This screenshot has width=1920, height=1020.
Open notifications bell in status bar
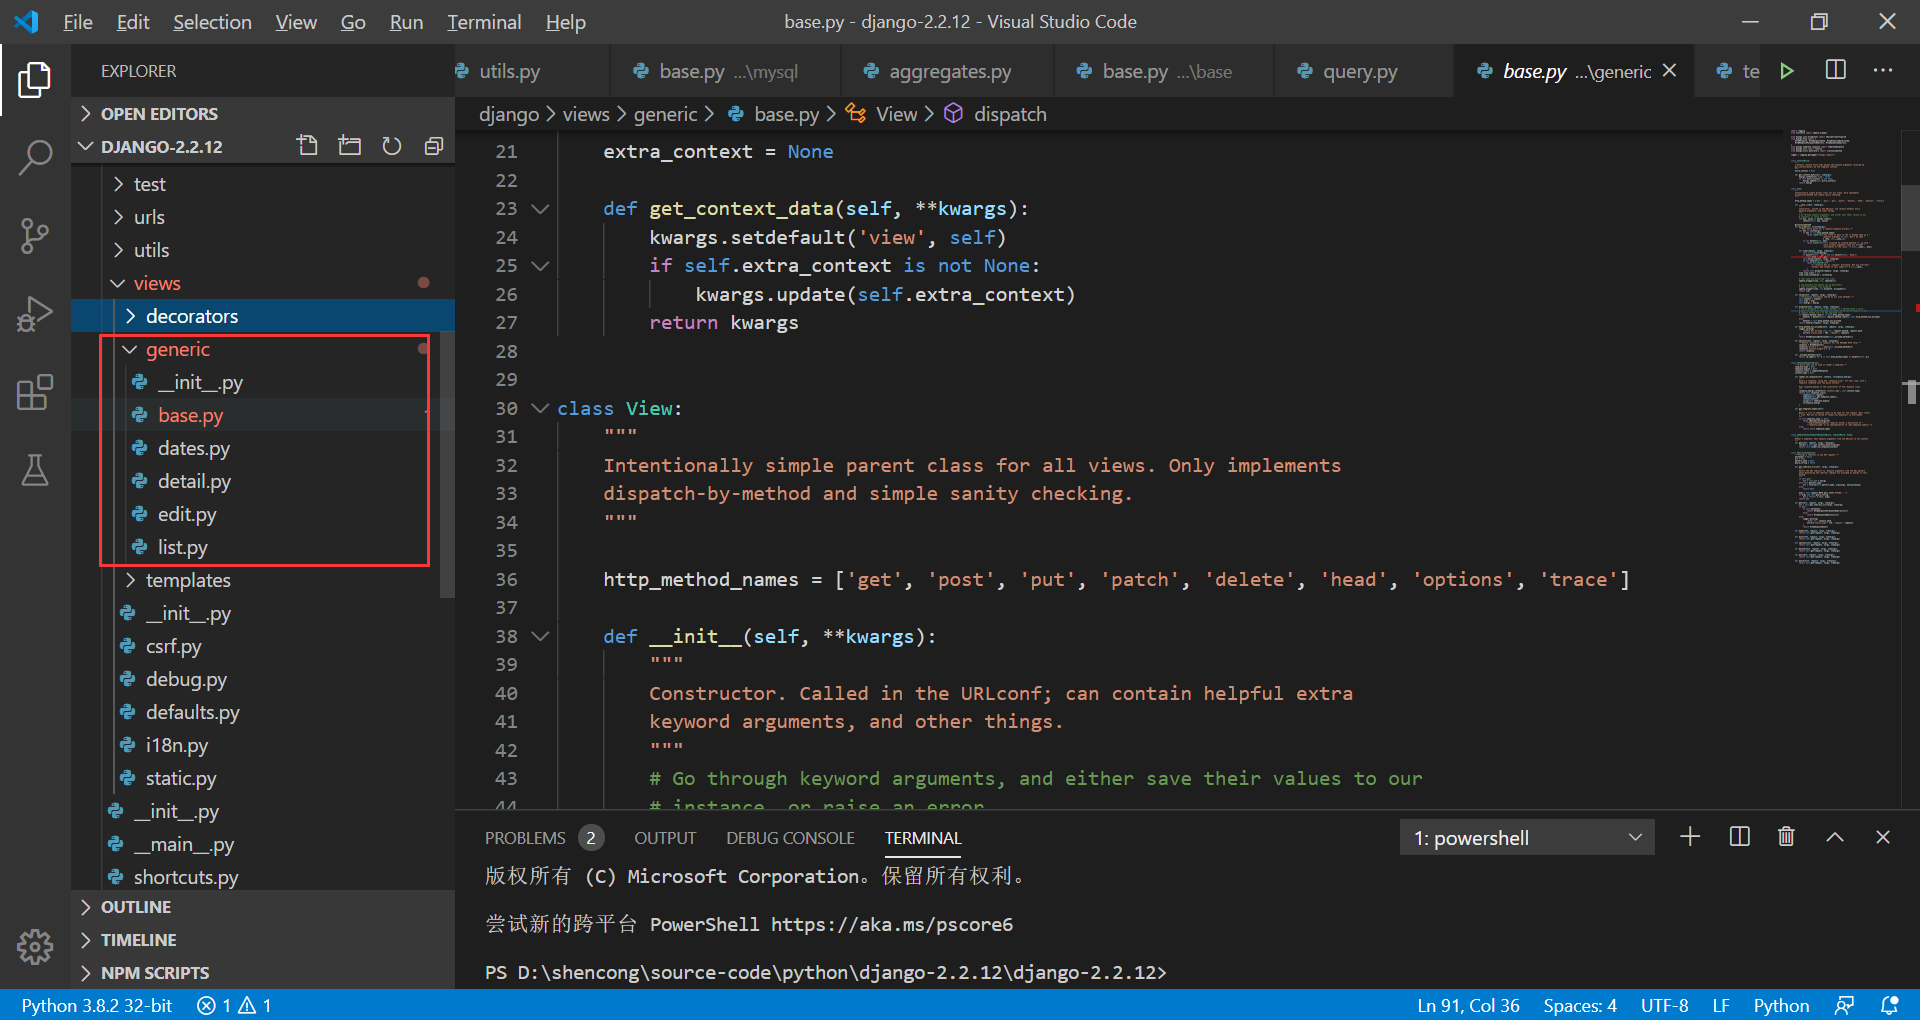click(1889, 1005)
